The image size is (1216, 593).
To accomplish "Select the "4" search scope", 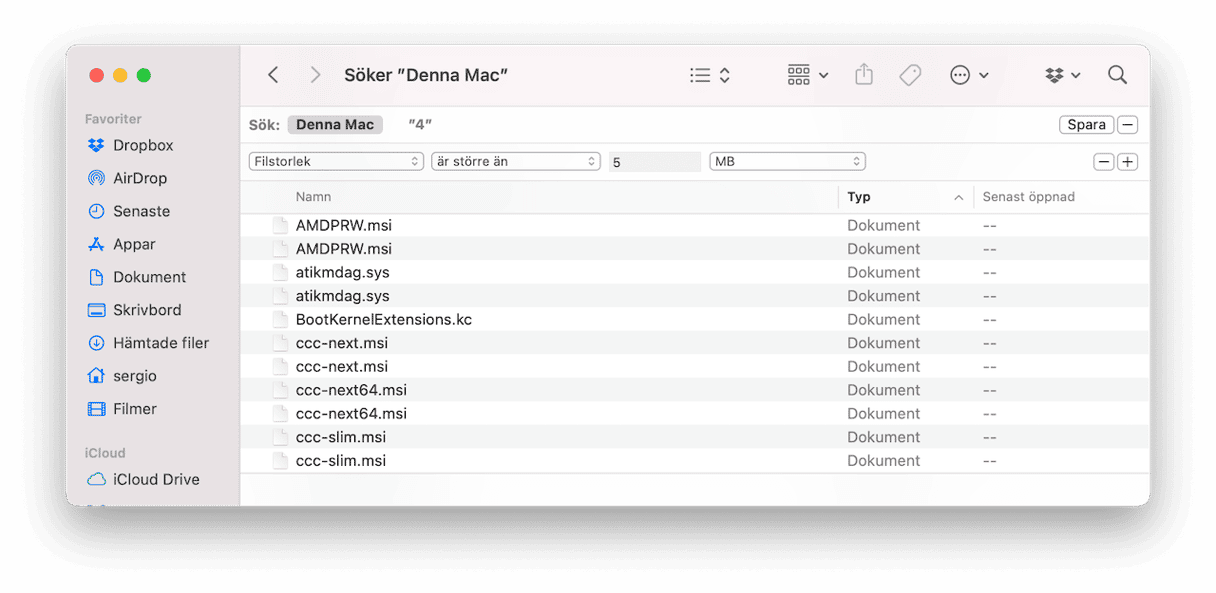I will point(420,125).
